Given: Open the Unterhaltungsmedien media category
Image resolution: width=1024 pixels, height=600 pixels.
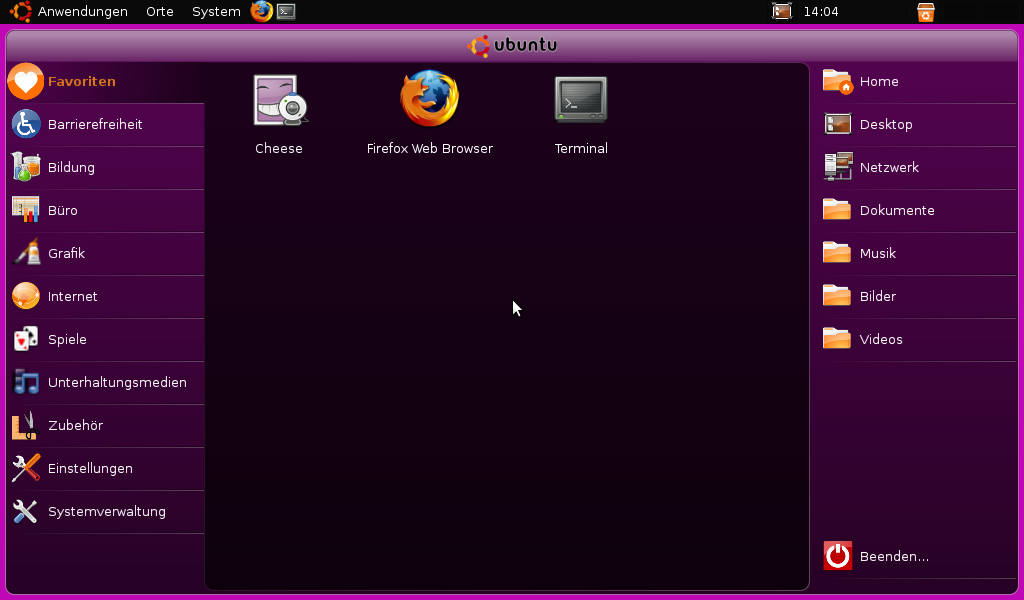Looking at the screenshot, I should [x=106, y=383].
